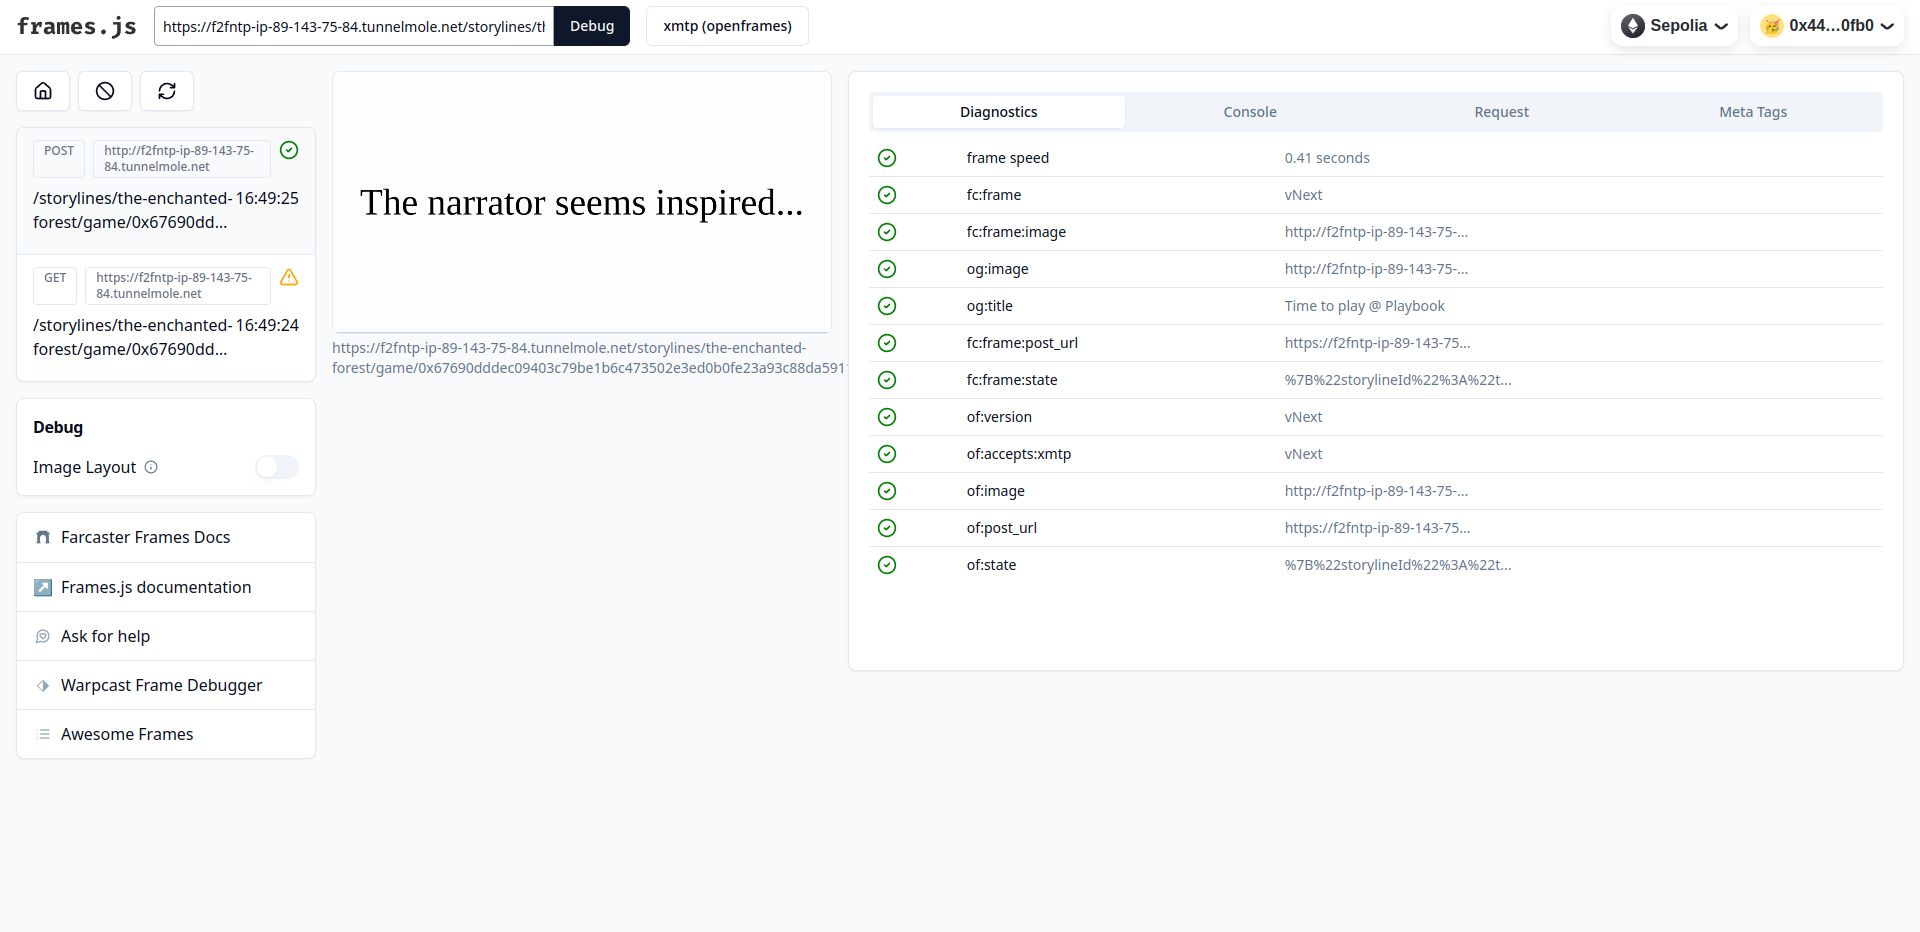
Task: Click check icon in og:title row
Action: click(887, 306)
